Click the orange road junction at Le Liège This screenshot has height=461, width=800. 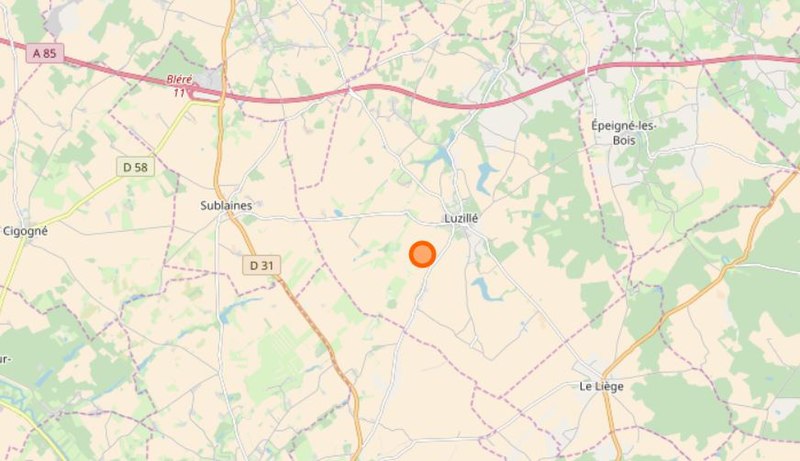605,378
